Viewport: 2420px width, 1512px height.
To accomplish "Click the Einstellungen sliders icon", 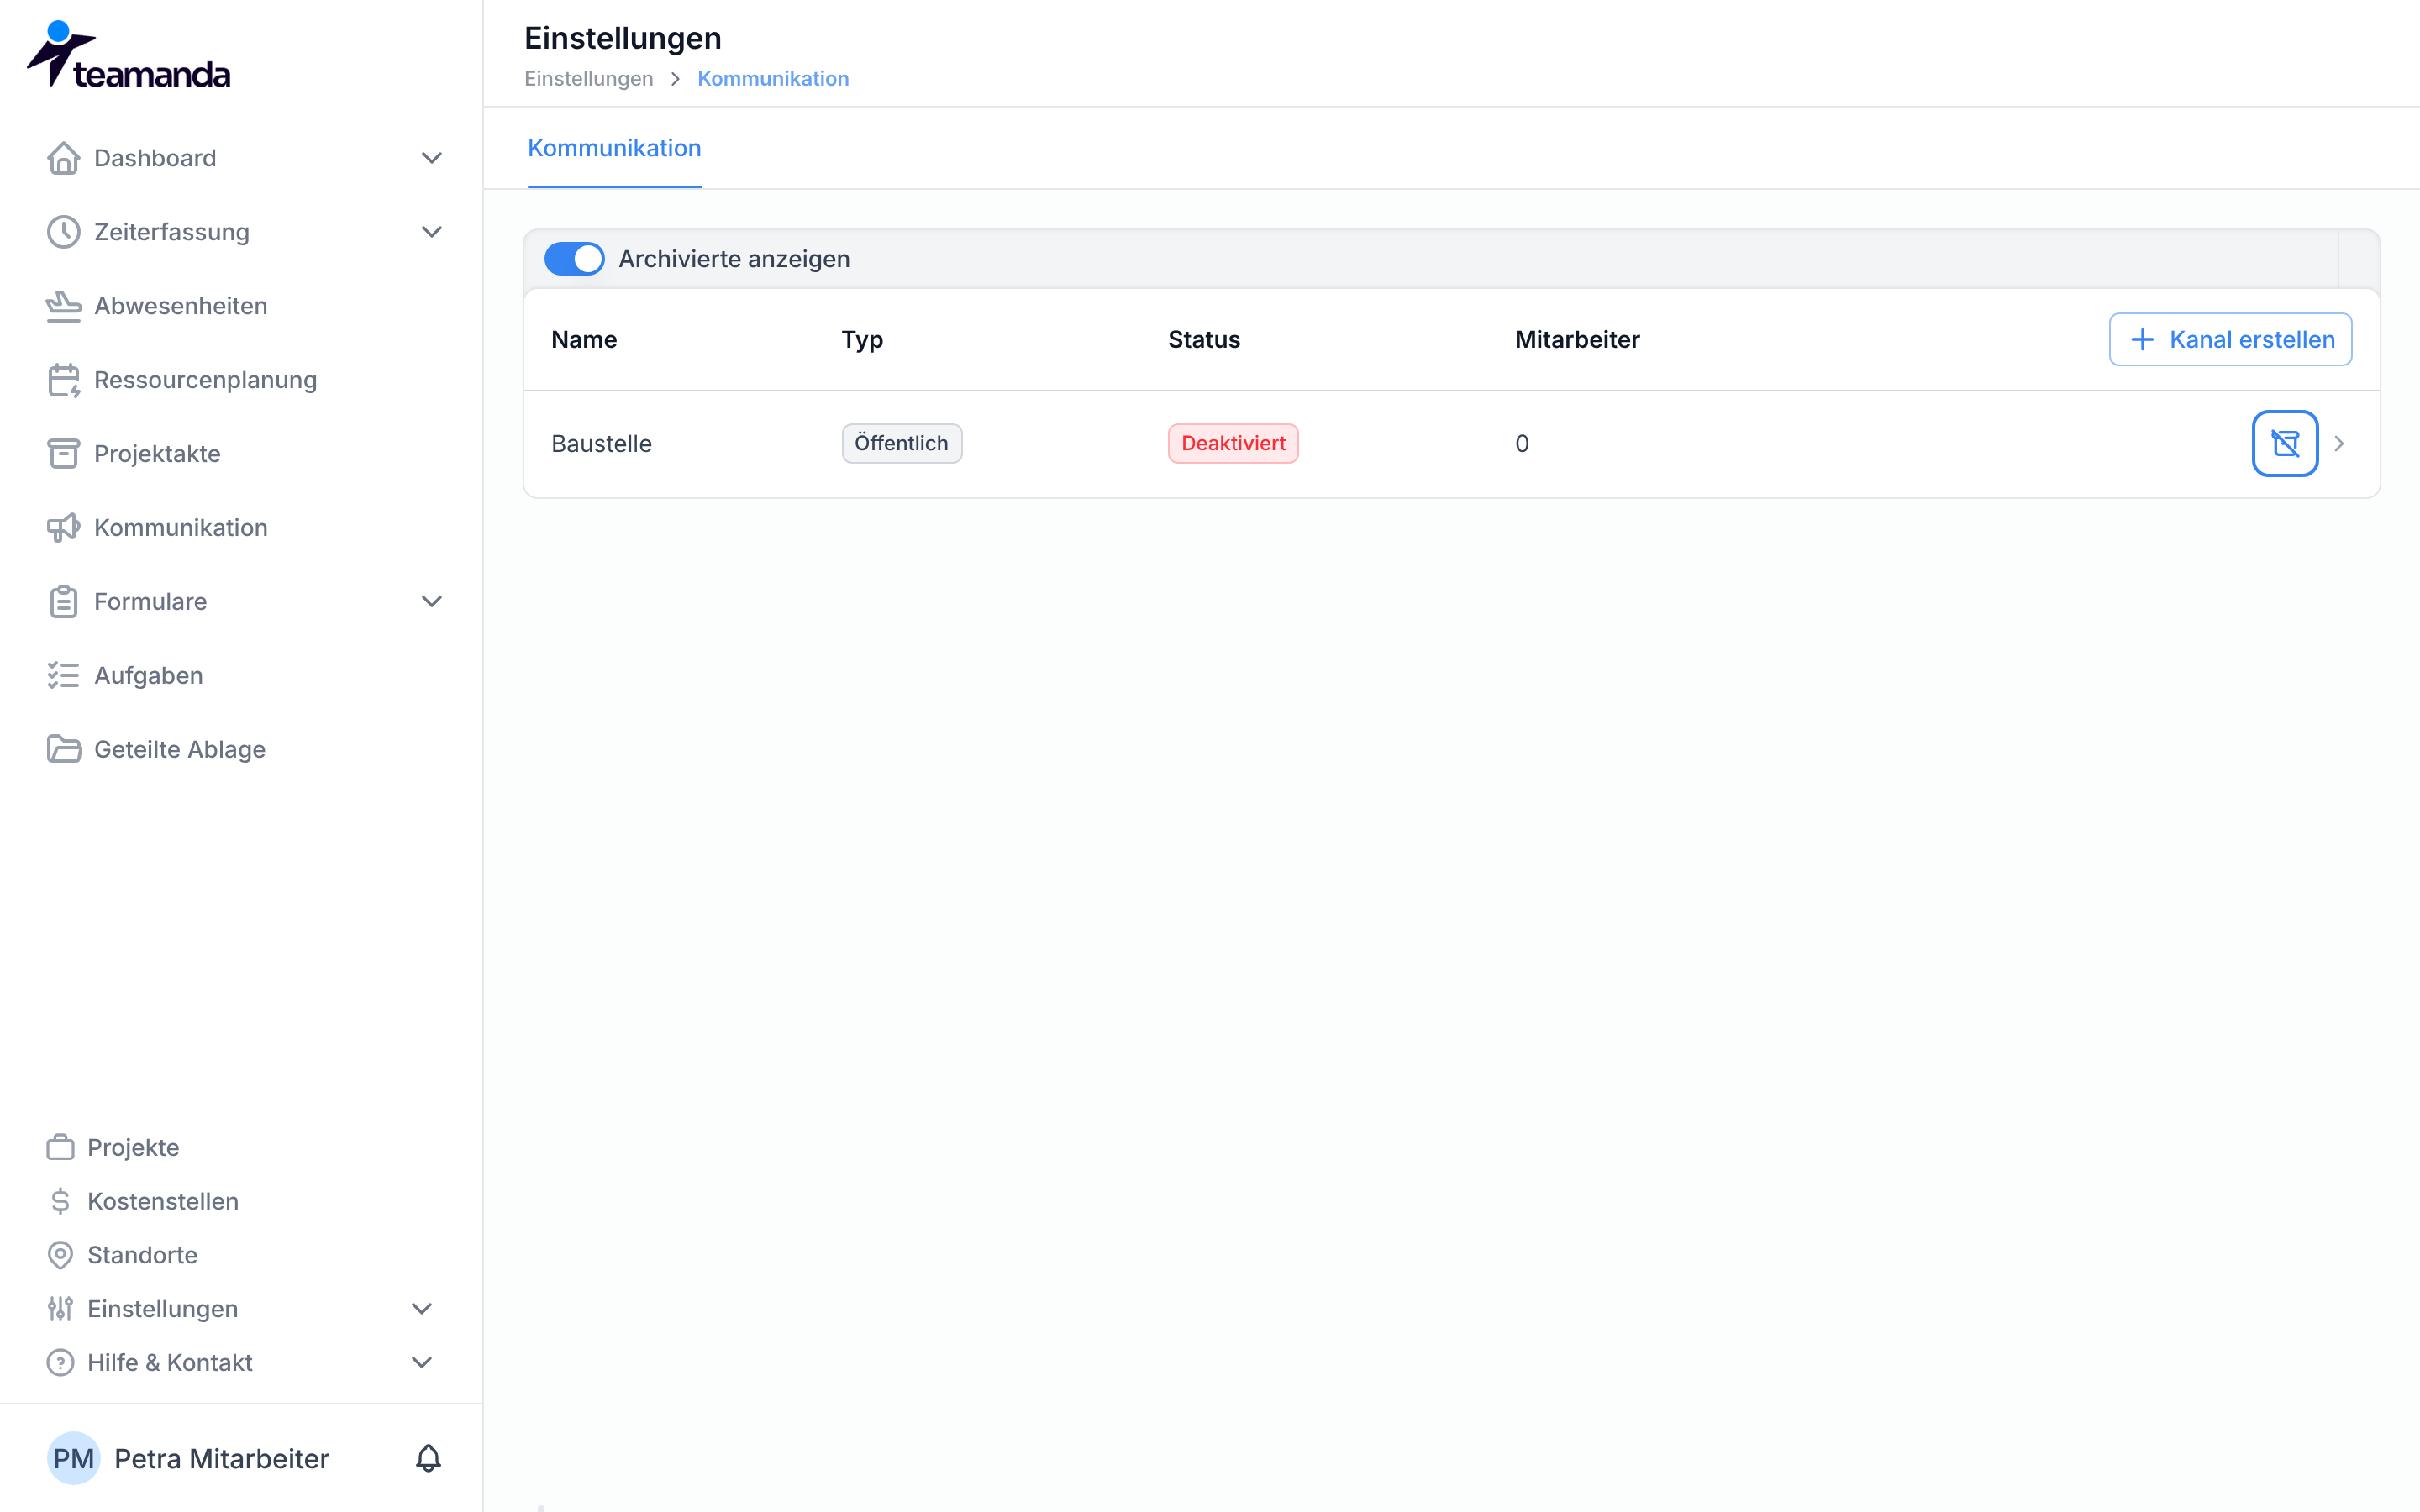I will click(60, 1309).
